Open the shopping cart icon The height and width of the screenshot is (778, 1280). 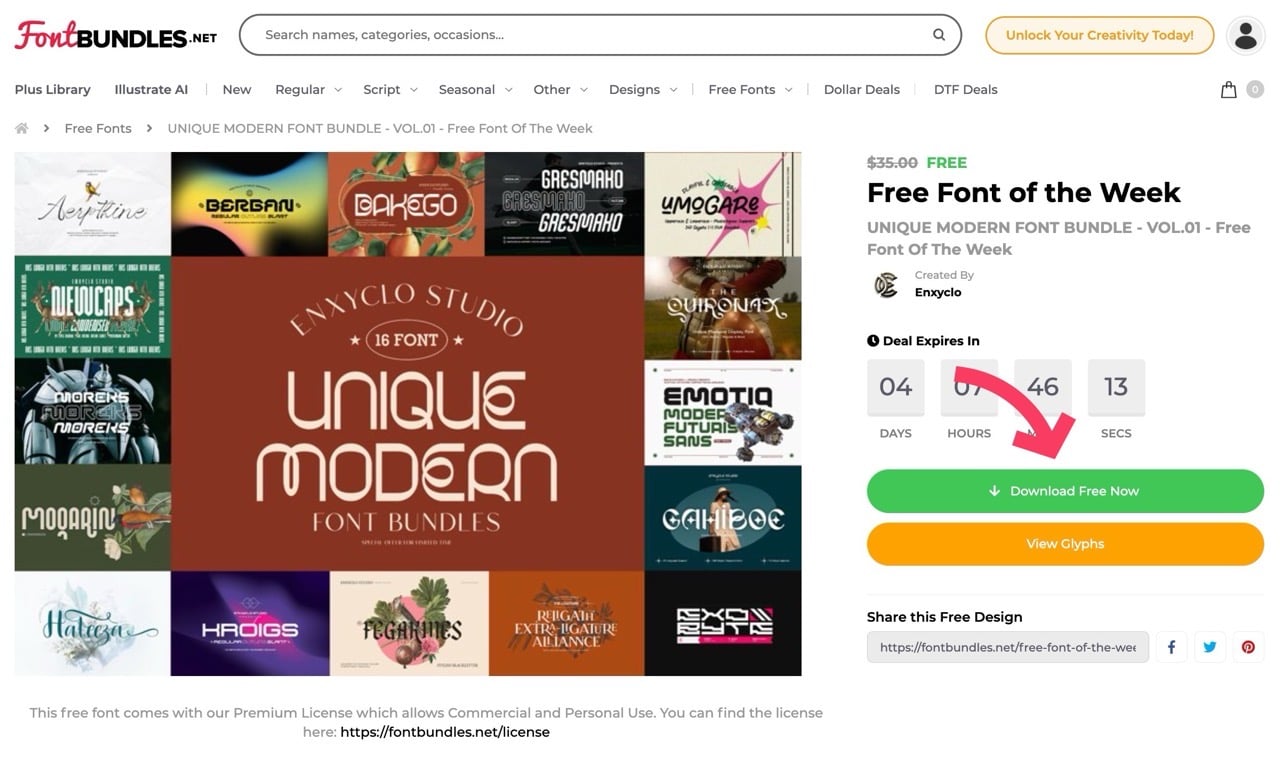[1229, 90]
